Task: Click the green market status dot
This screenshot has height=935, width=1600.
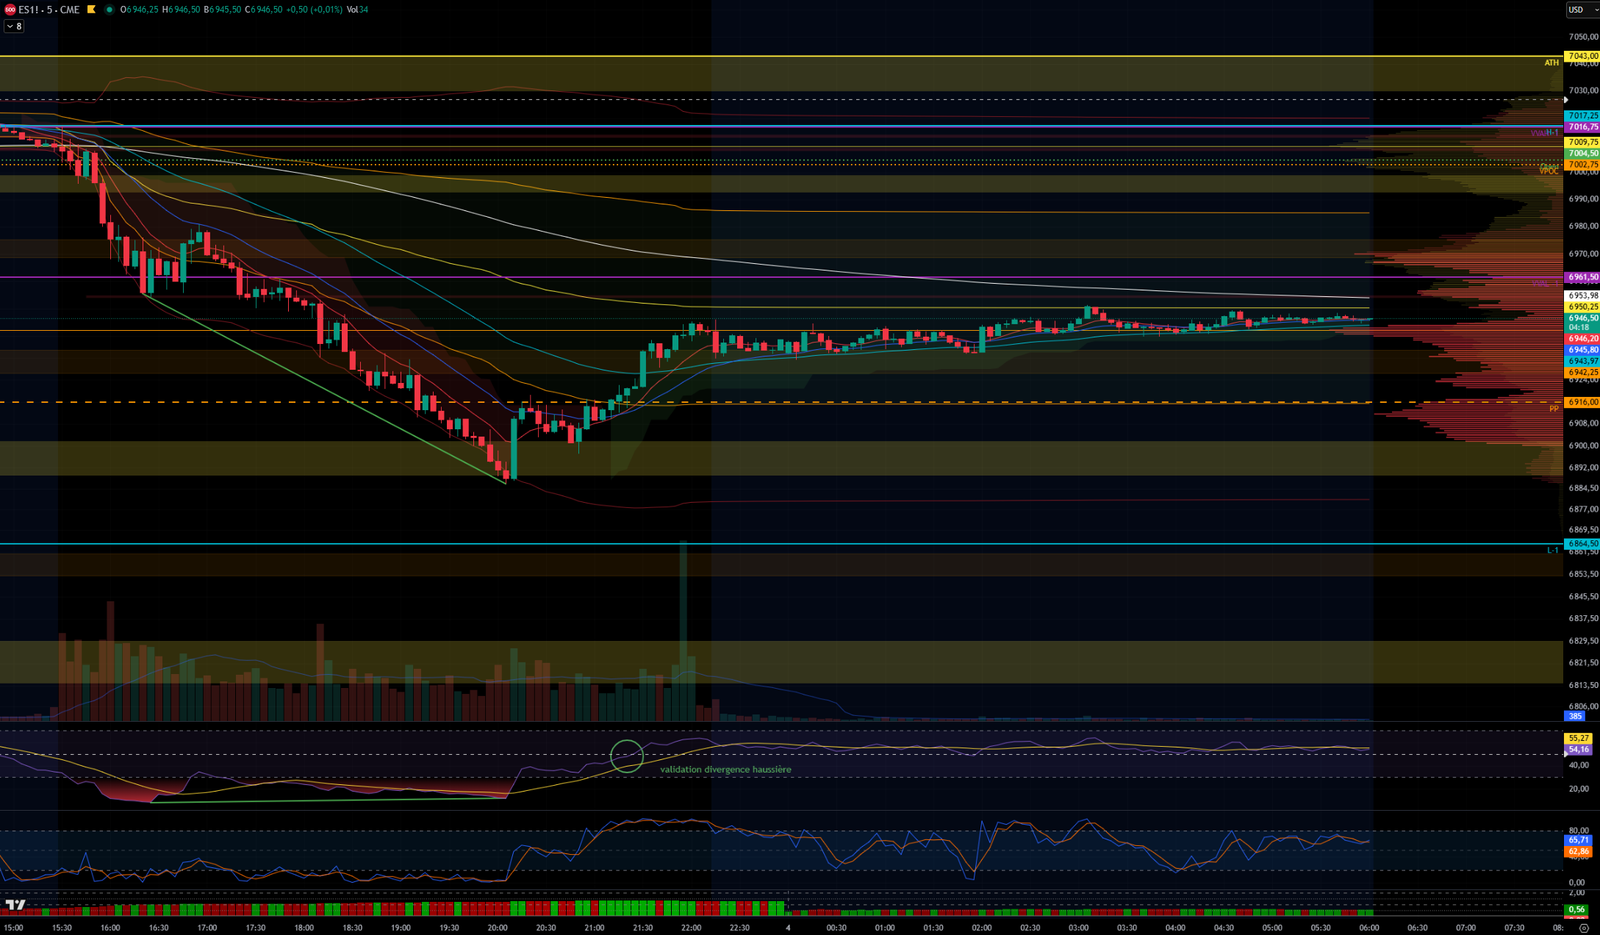Action: [x=109, y=10]
